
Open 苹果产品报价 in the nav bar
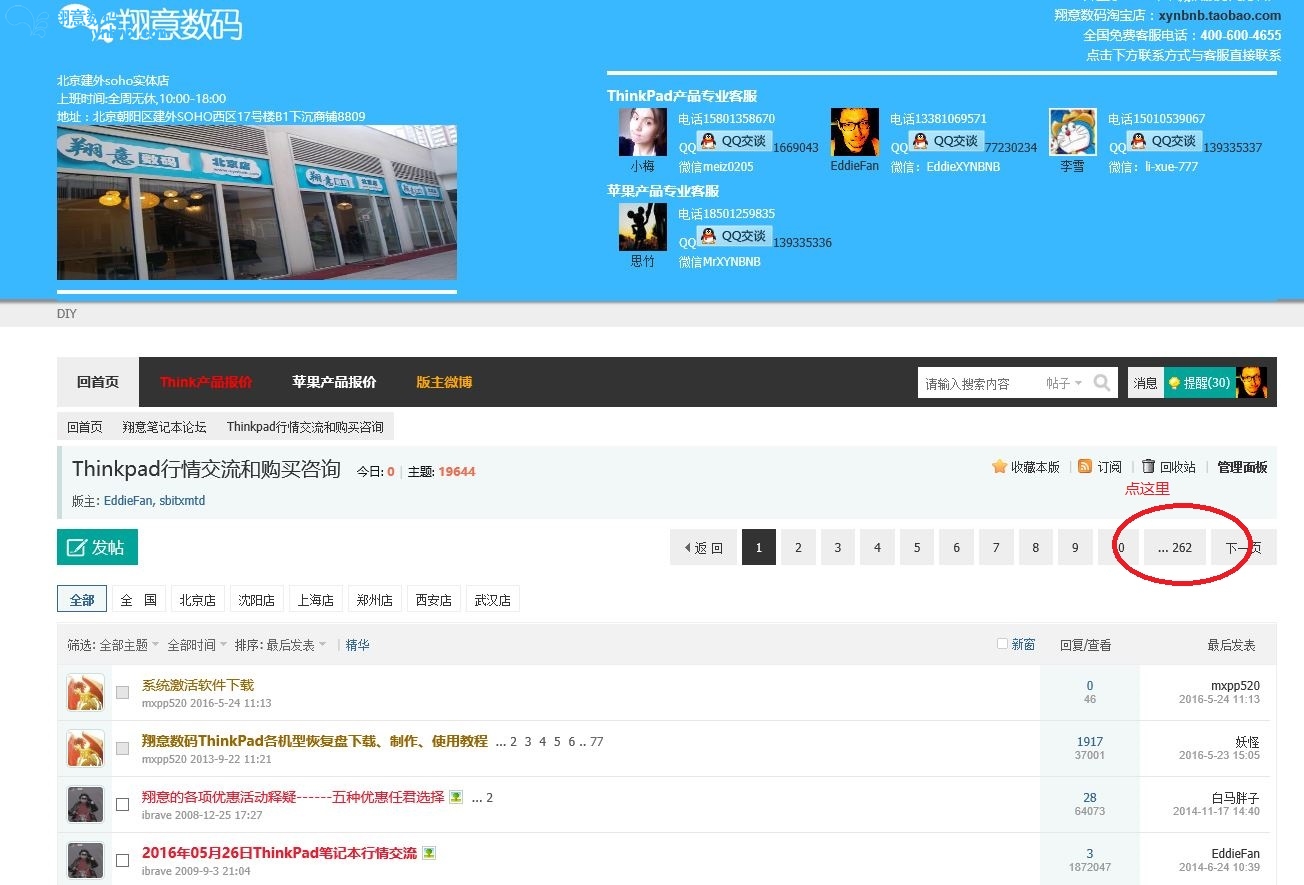pyautogui.click(x=334, y=382)
